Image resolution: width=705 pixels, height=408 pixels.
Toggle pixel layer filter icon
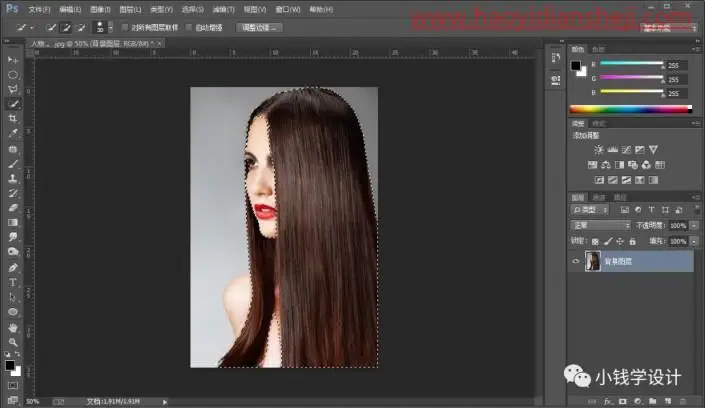(x=625, y=210)
